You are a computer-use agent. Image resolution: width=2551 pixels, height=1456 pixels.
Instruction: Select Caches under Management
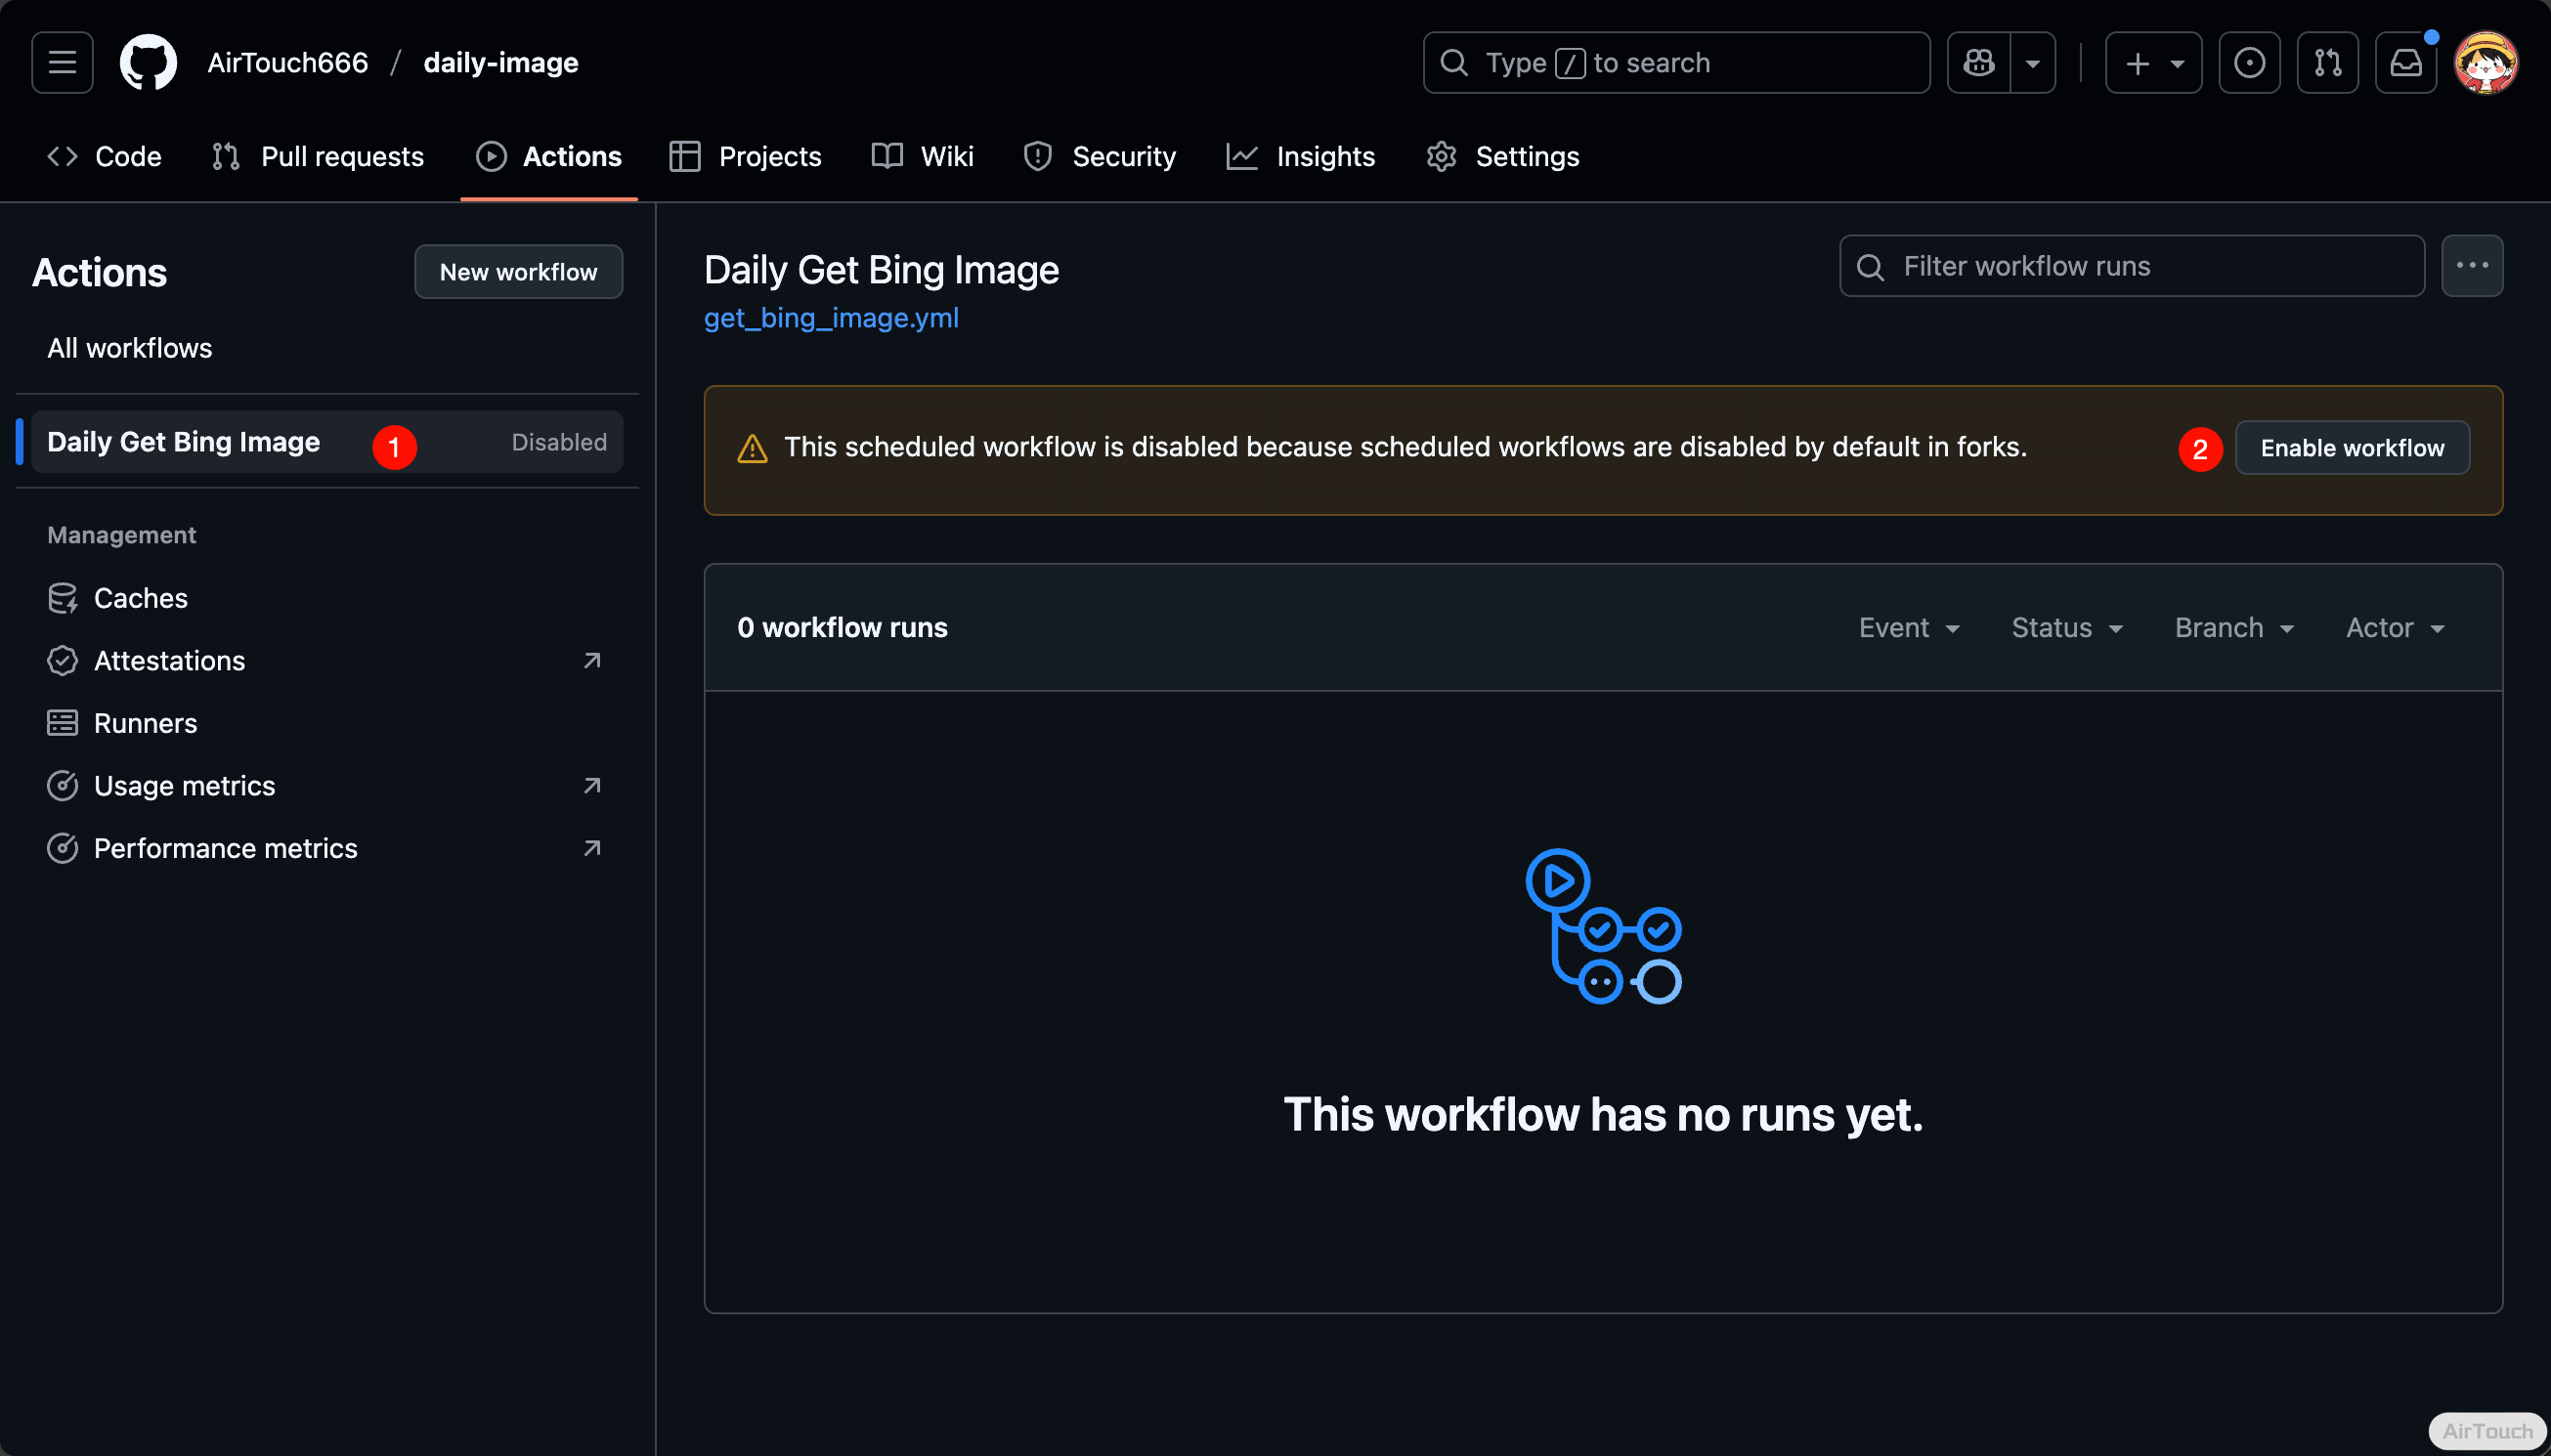(x=140, y=598)
